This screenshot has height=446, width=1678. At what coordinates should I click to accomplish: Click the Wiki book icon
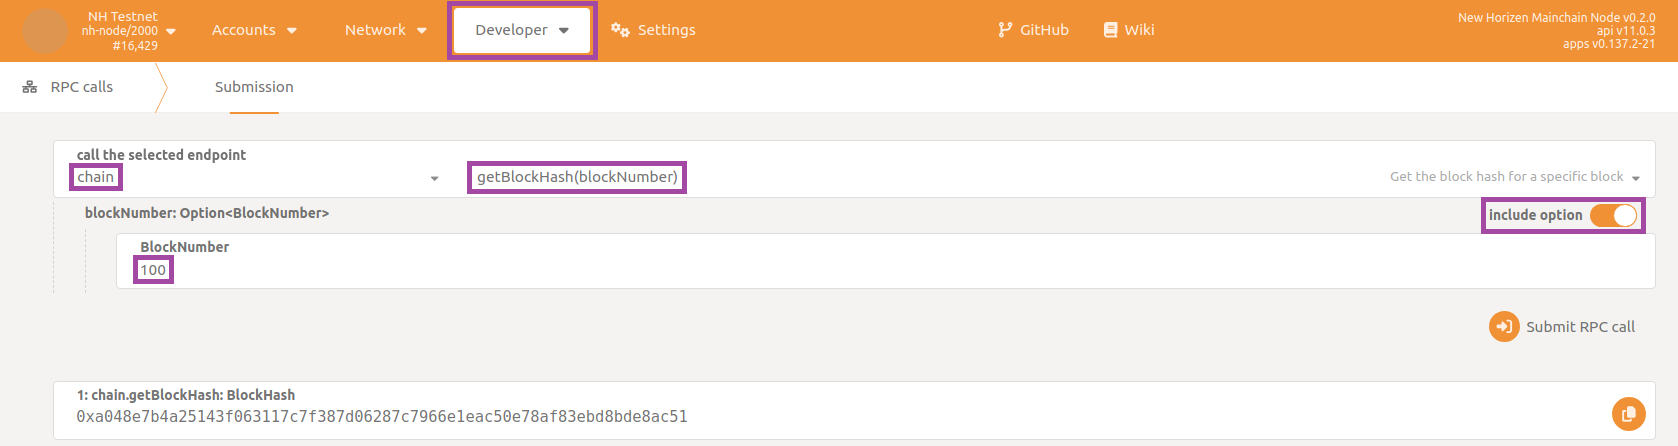(1110, 30)
